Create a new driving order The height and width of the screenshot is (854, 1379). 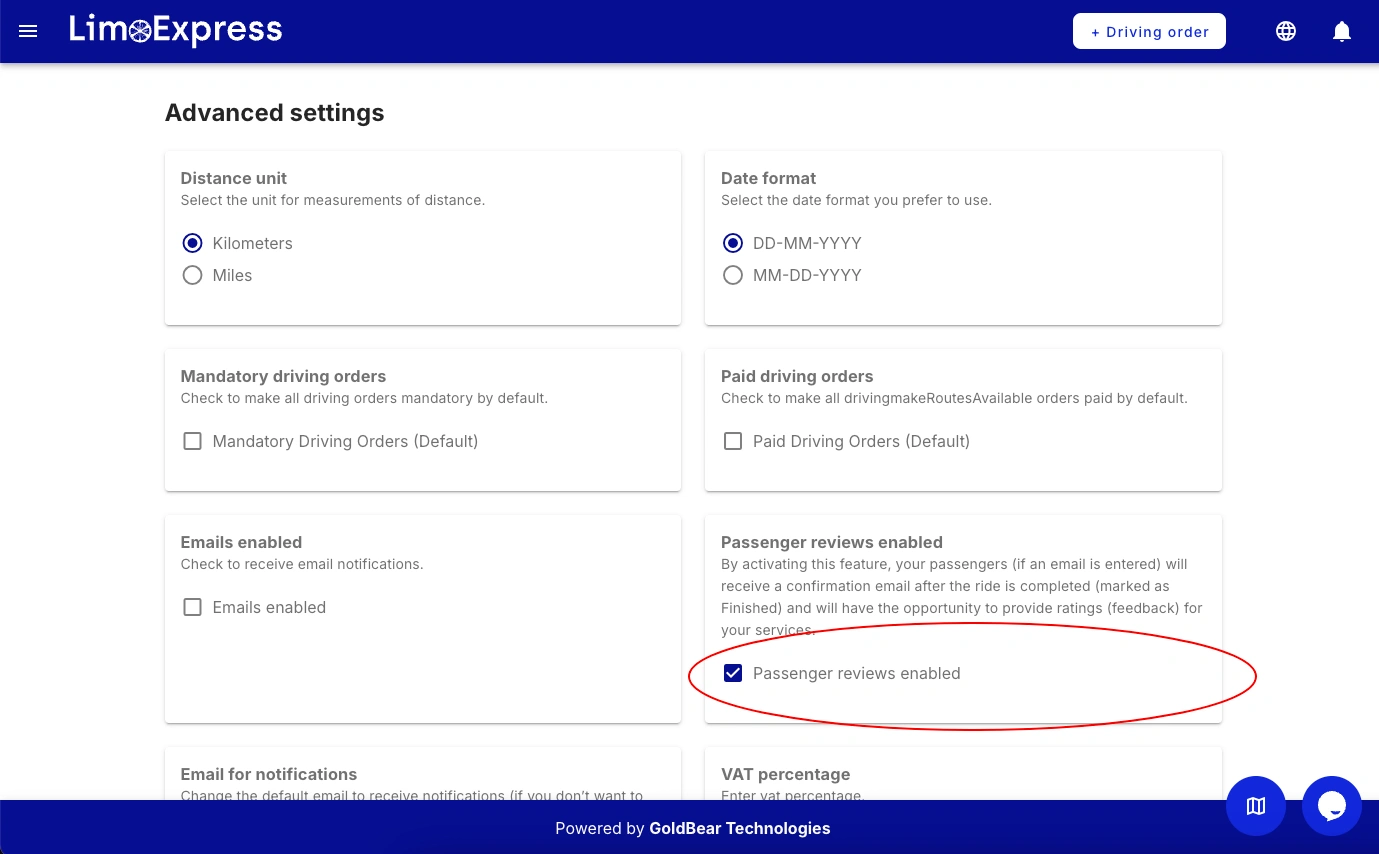(1149, 31)
